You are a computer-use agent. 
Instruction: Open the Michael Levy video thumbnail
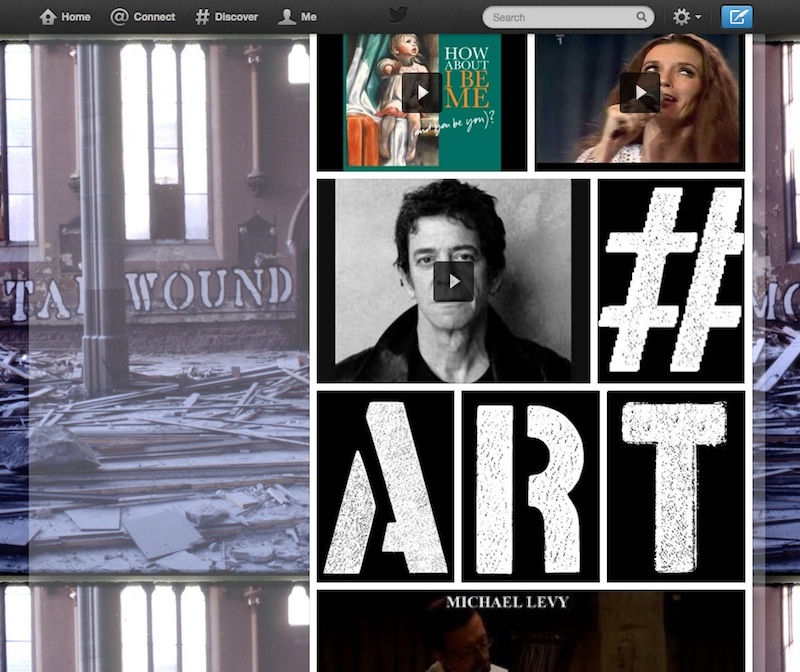(531, 631)
